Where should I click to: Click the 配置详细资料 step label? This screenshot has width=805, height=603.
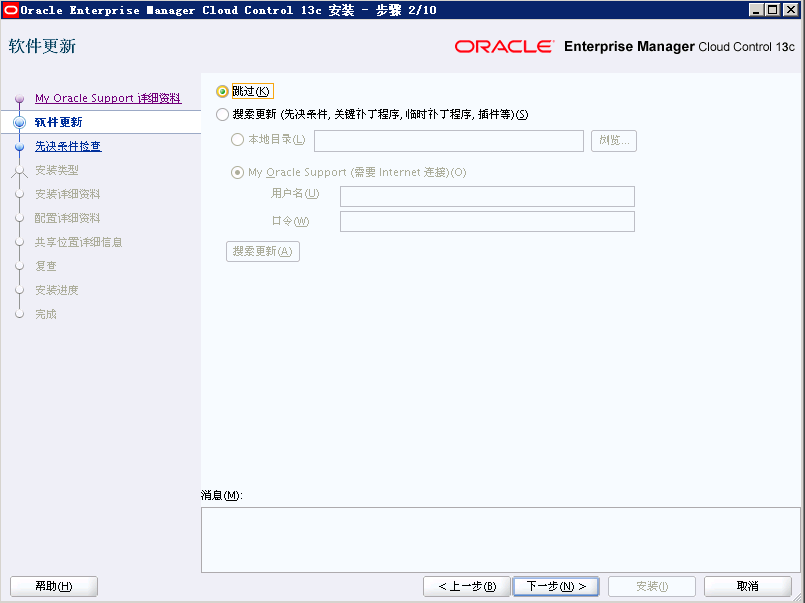[x=67, y=218]
